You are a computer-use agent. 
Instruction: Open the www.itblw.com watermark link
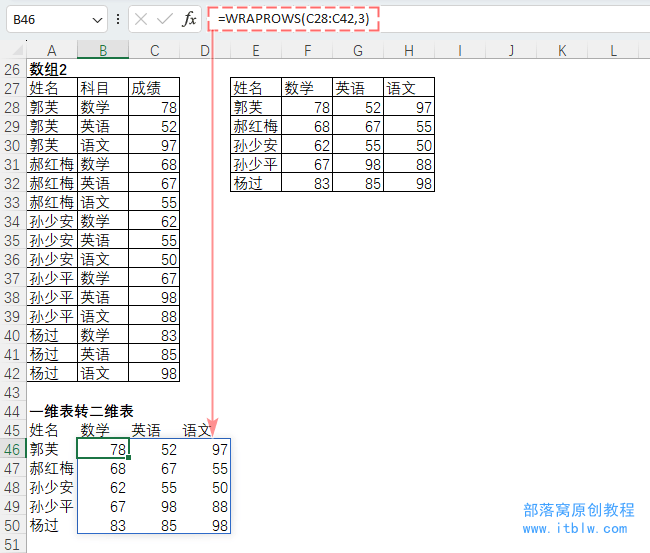575,528
